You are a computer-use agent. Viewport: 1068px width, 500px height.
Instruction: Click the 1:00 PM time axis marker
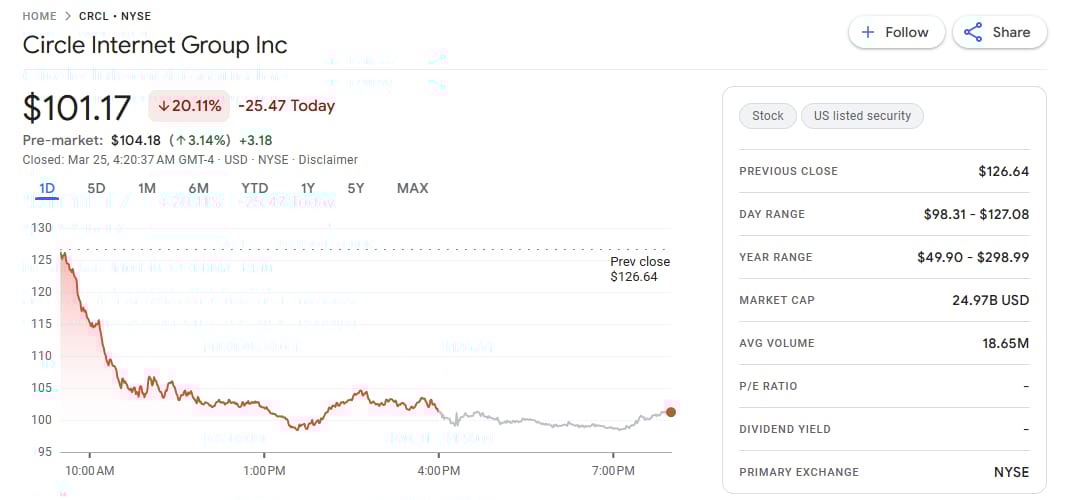click(x=264, y=470)
